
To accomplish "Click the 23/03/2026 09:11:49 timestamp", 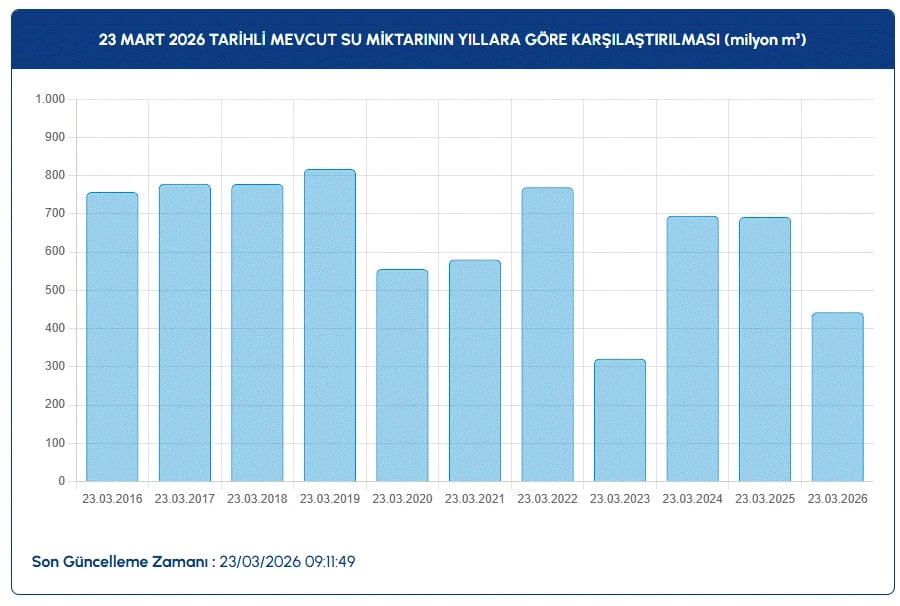I will (x=287, y=561).
